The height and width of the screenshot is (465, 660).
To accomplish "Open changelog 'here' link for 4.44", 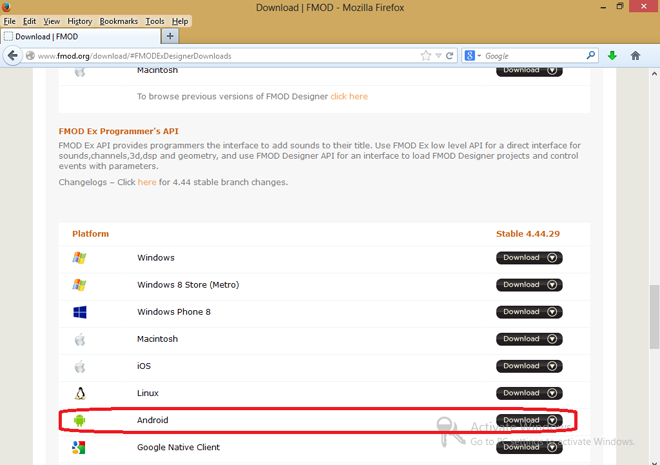I will point(147,182).
